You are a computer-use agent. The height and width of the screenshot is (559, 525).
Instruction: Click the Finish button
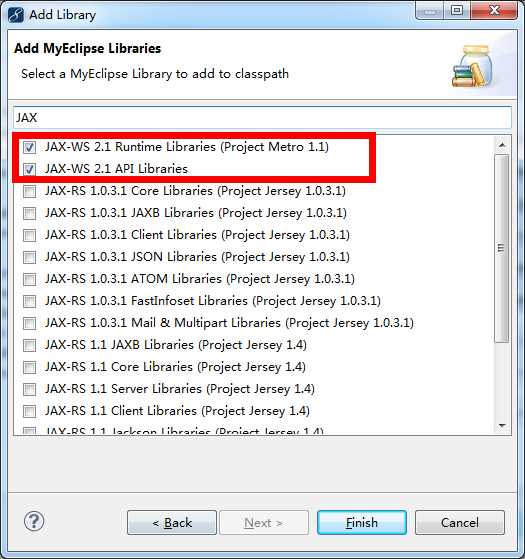[362, 523]
